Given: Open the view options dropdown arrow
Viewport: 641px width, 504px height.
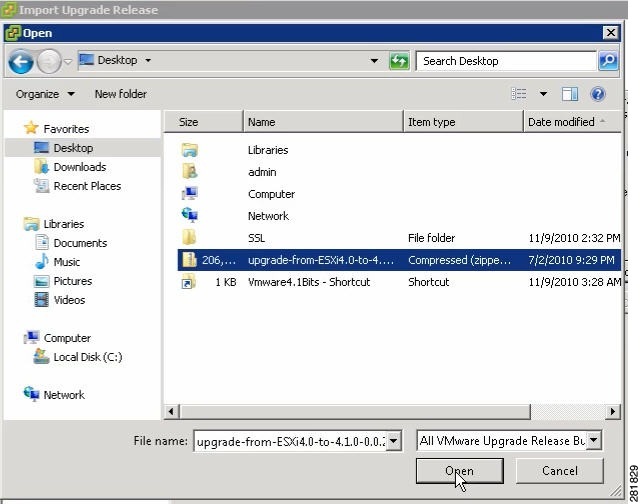Looking at the screenshot, I should 543,94.
